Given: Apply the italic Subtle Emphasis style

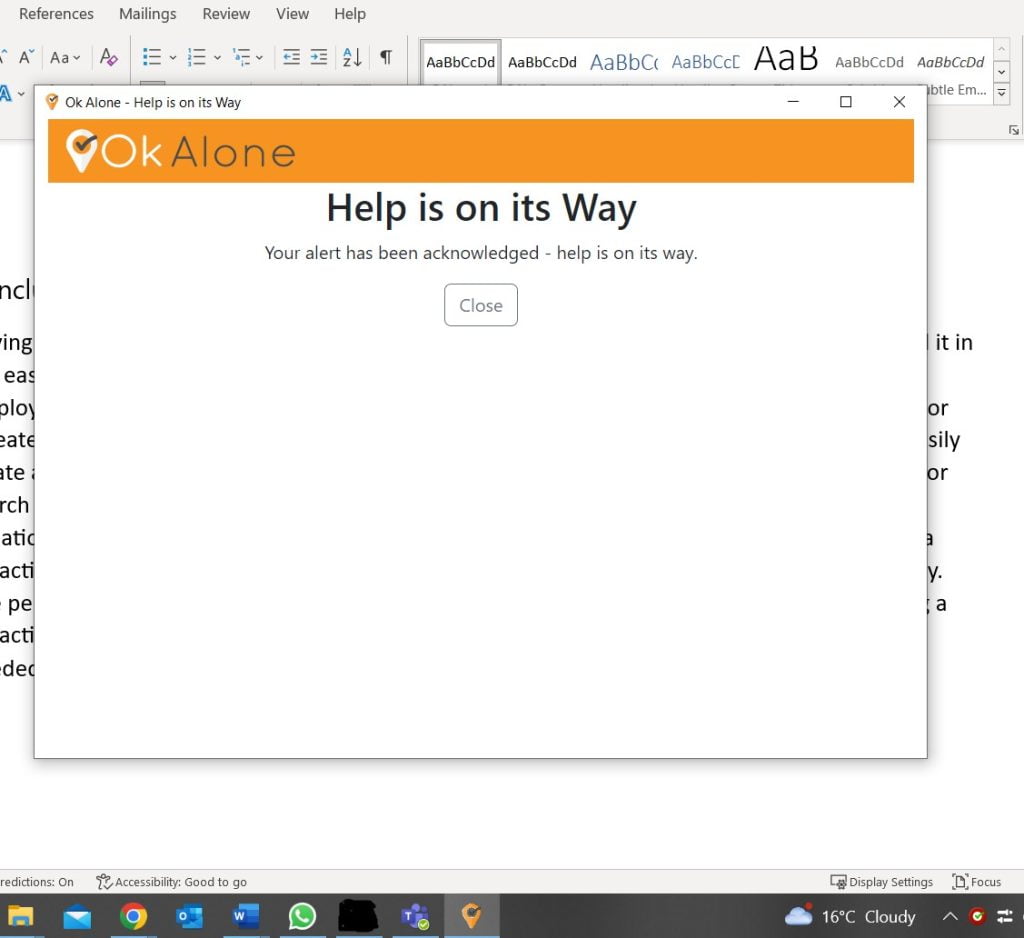Looking at the screenshot, I should (x=950, y=62).
